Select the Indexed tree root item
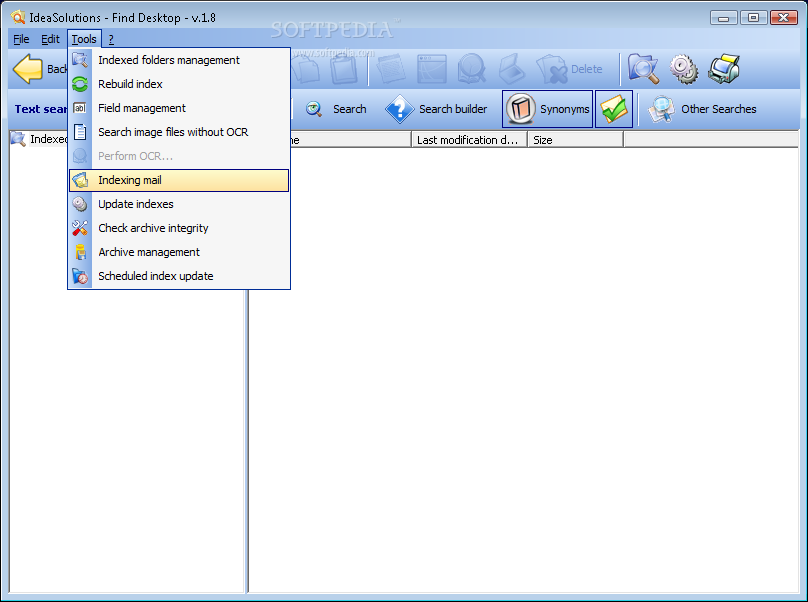Image resolution: width=808 pixels, height=602 pixels. [x=48, y=139]
